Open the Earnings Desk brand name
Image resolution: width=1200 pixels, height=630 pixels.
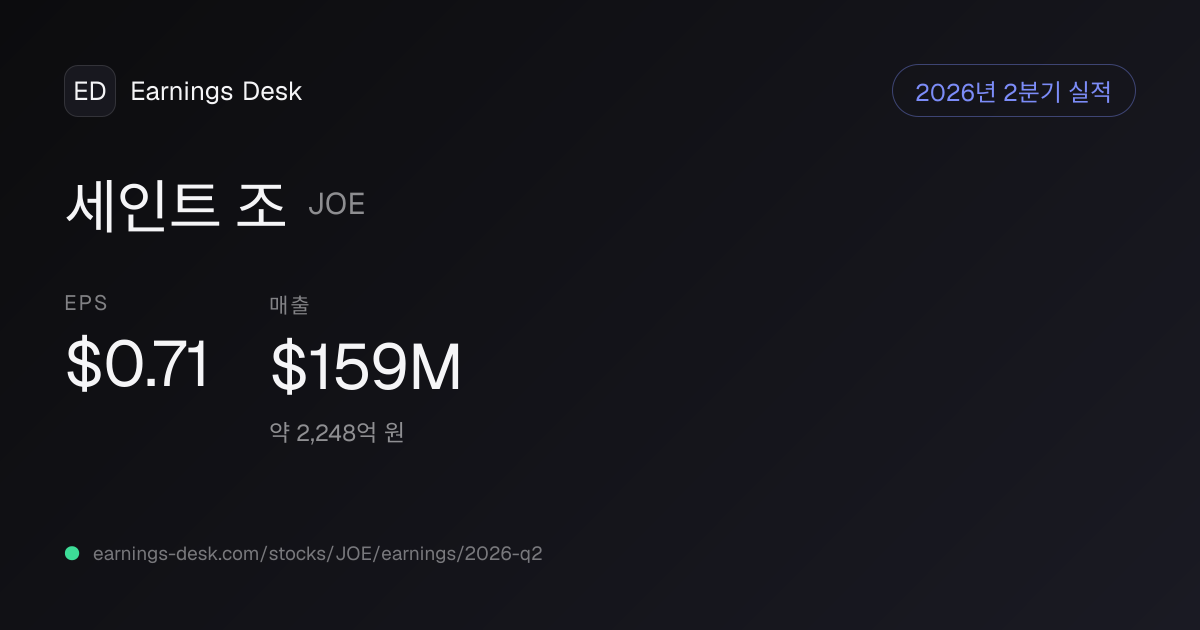(x=216, y=91)
